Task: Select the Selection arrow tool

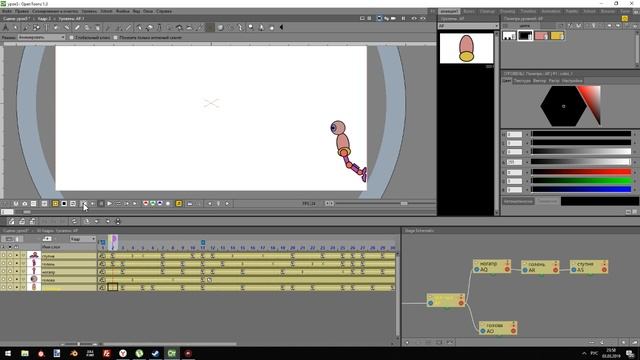Action: [16, 28]
